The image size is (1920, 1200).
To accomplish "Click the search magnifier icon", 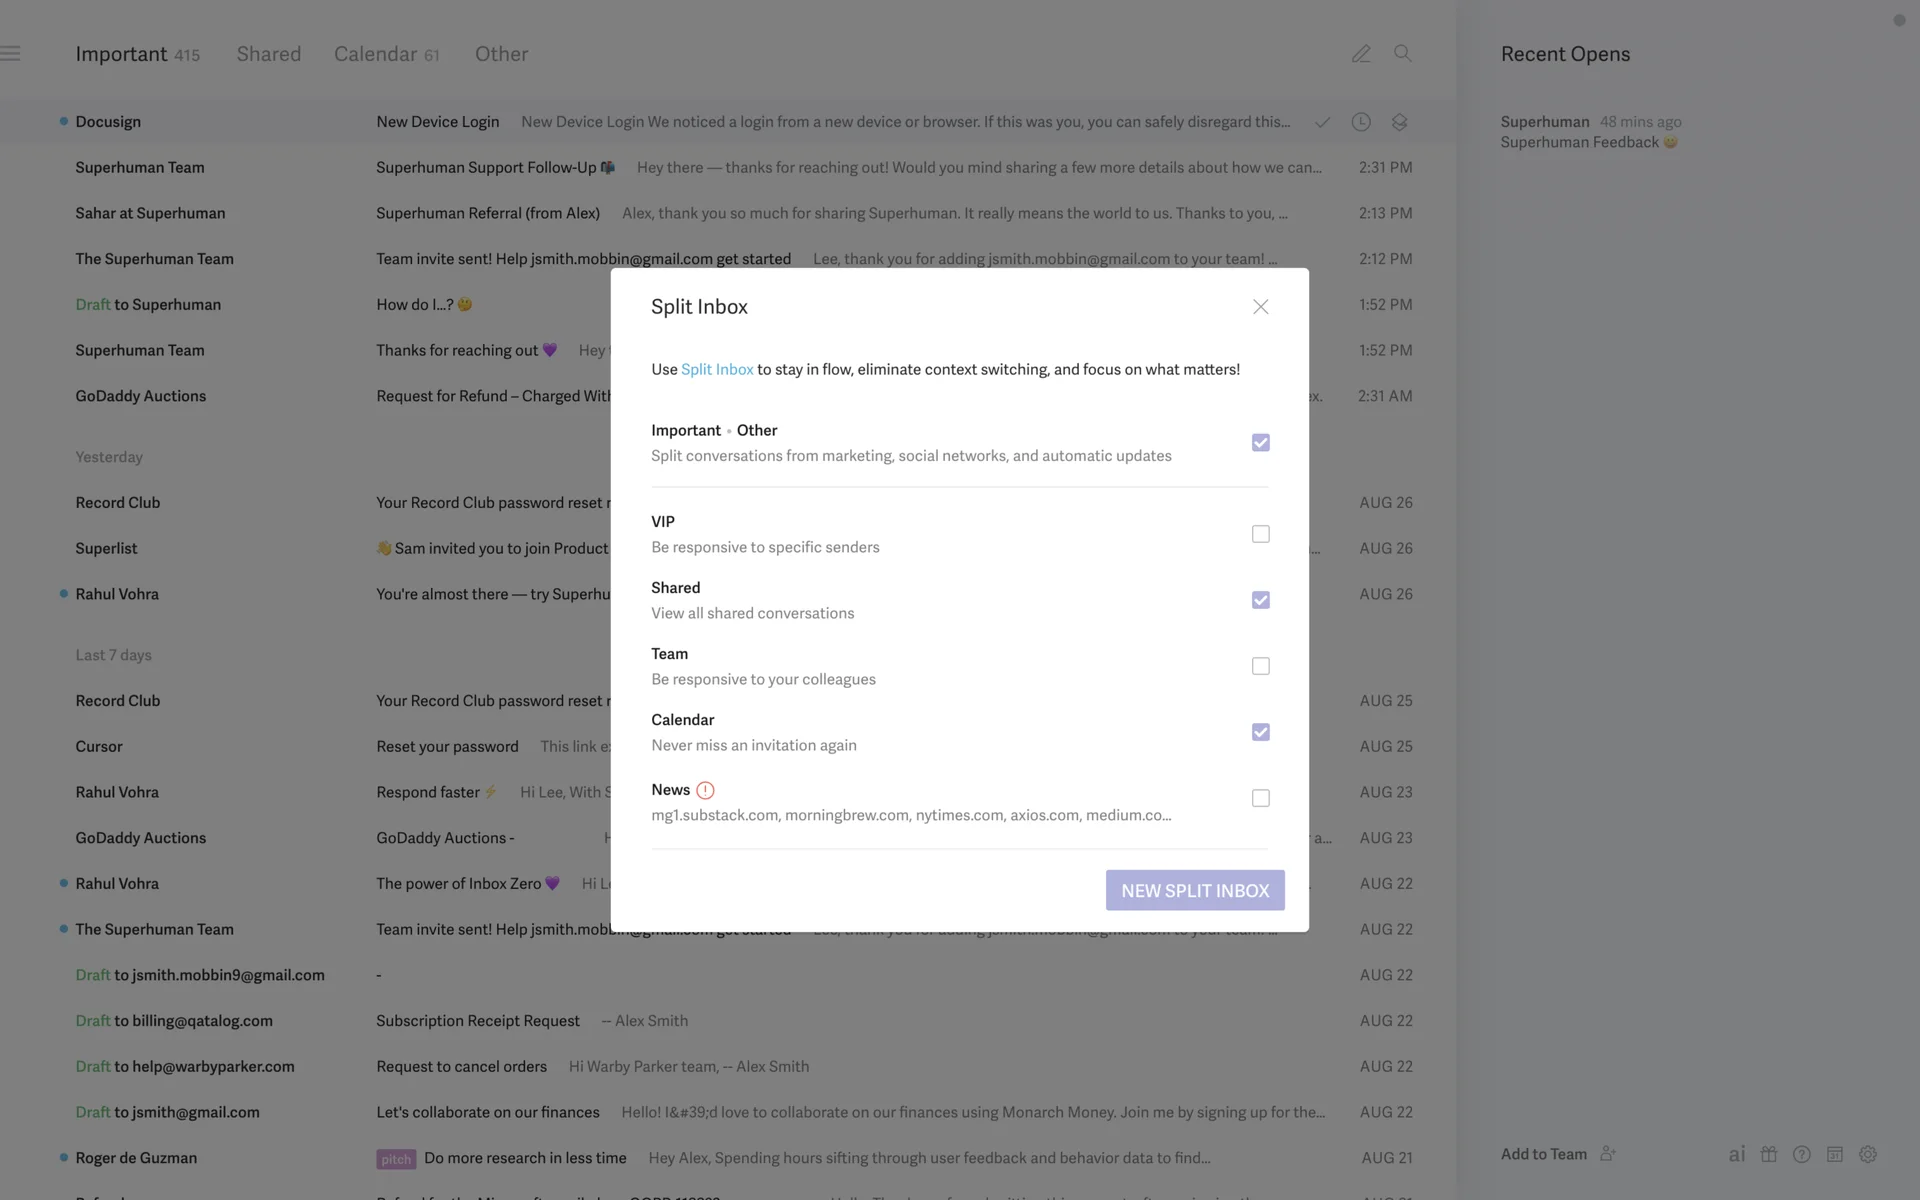I will click(x=1402, y=54).
